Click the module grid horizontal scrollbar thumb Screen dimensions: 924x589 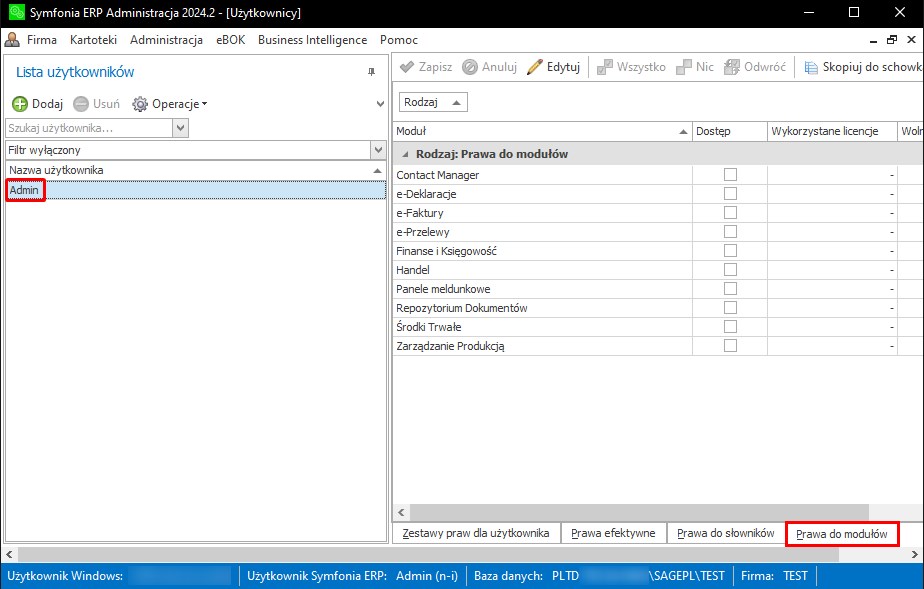tap(639, 512)
